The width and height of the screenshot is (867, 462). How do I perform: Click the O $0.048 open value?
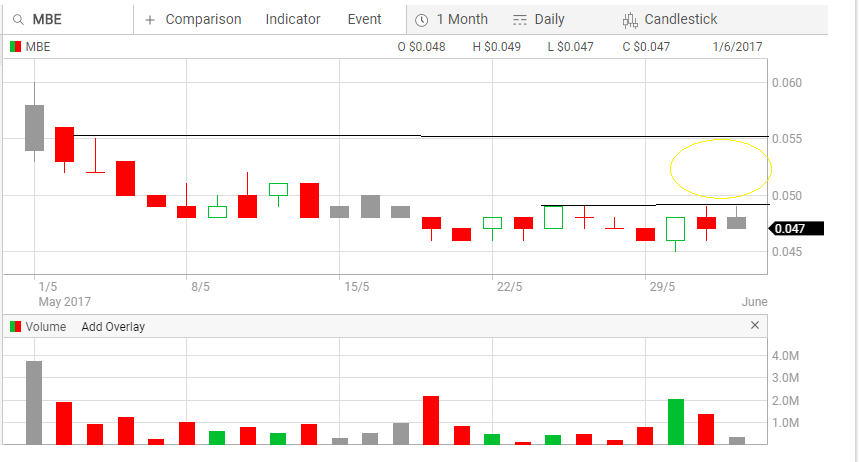(421, 47)
